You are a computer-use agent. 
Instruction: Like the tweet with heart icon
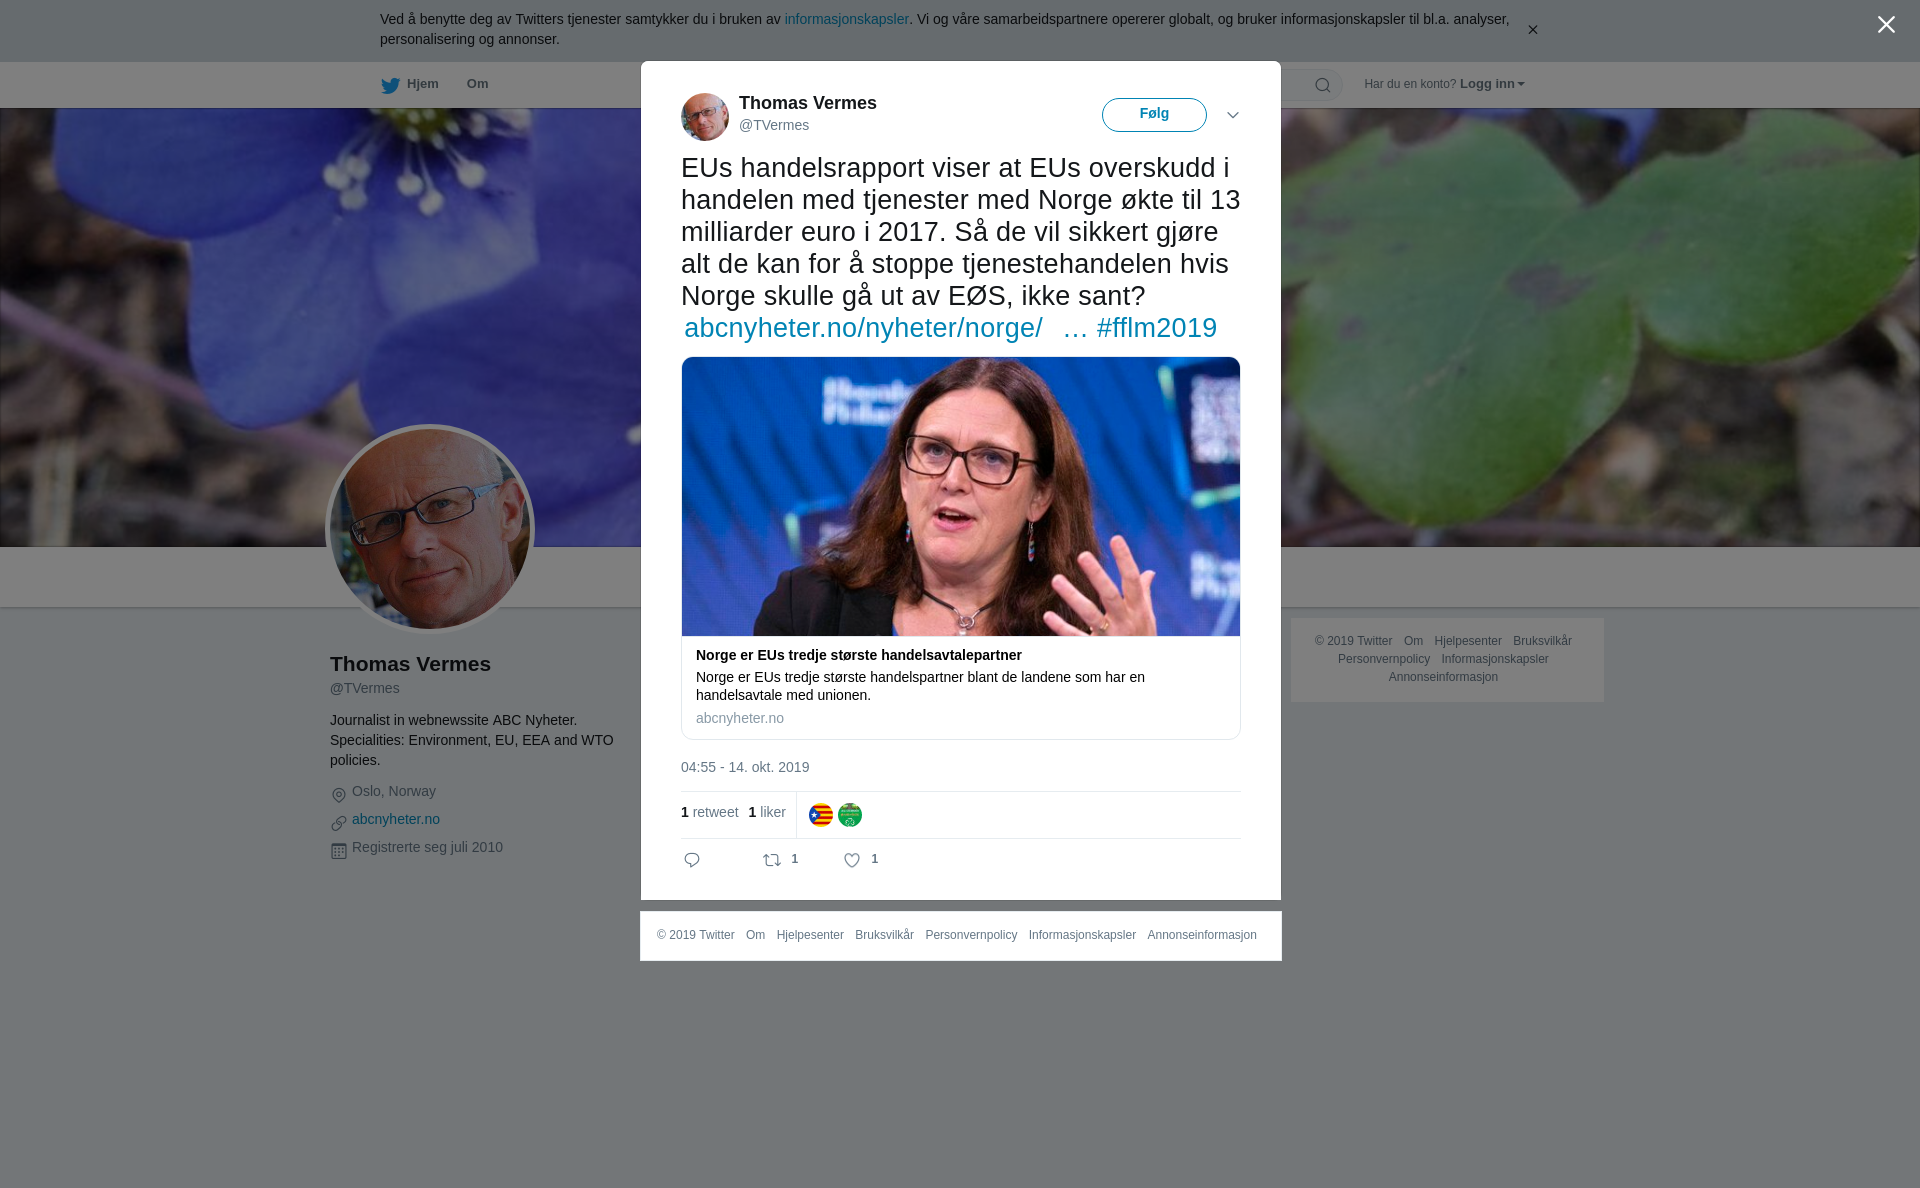852,860
